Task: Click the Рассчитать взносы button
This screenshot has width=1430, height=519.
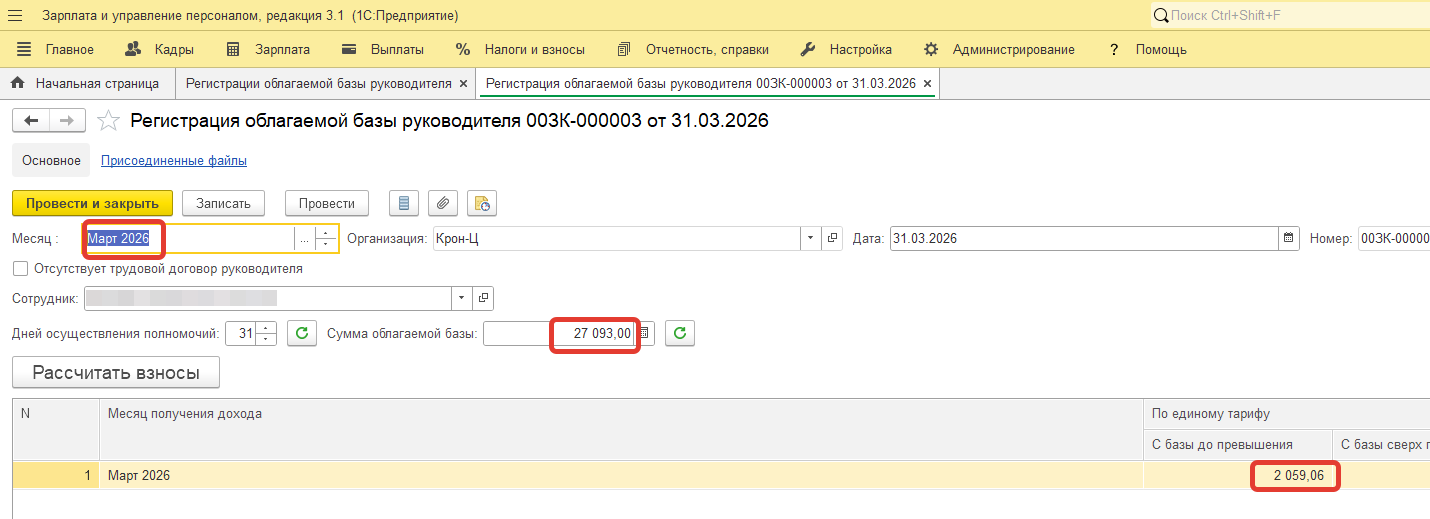Action: click(x=116, y=373)
